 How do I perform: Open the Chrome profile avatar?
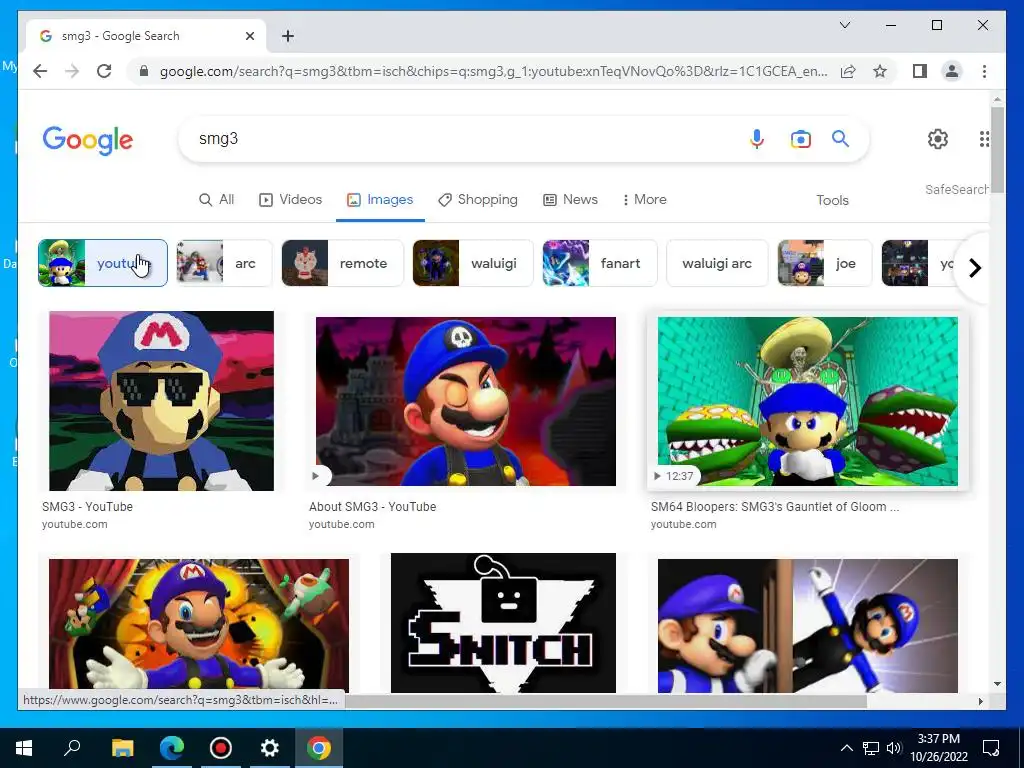point(952,71)
